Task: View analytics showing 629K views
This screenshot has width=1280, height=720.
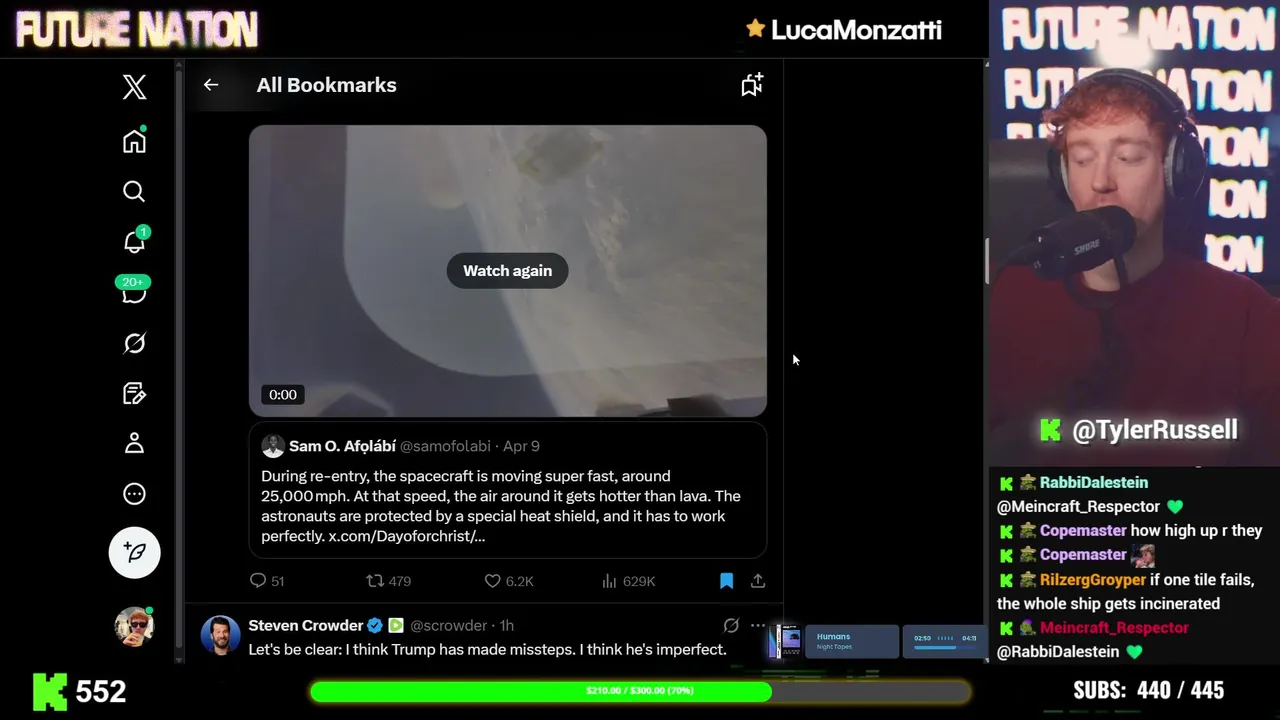Action: coord(628,581)
